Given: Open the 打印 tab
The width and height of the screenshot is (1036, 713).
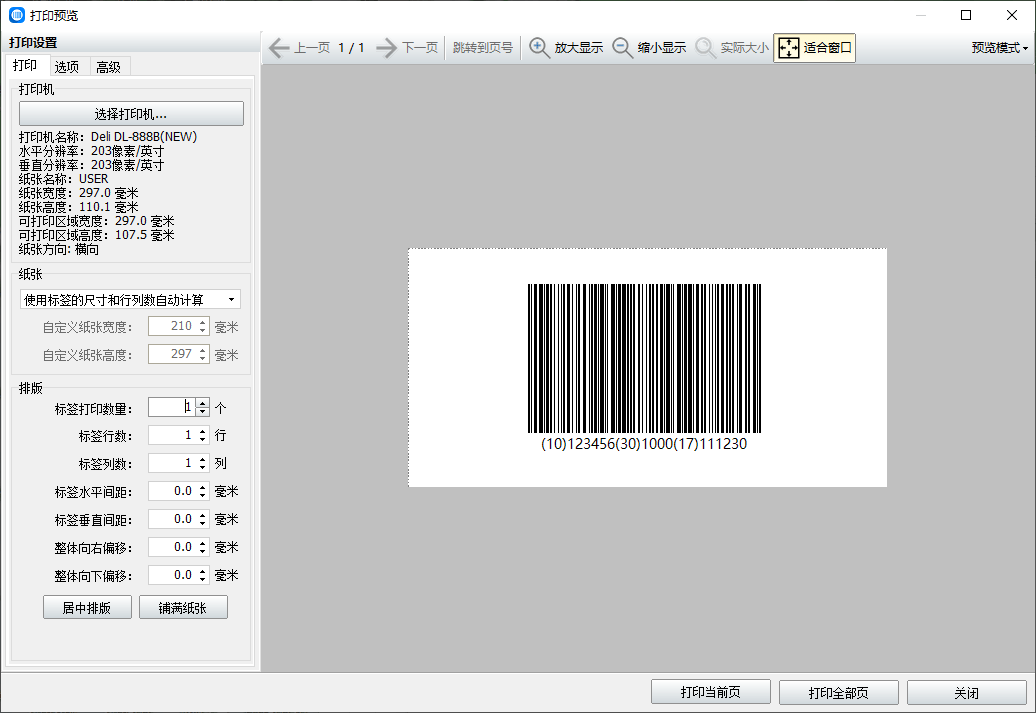Looking at the screenshot, I should pos(25,66).
